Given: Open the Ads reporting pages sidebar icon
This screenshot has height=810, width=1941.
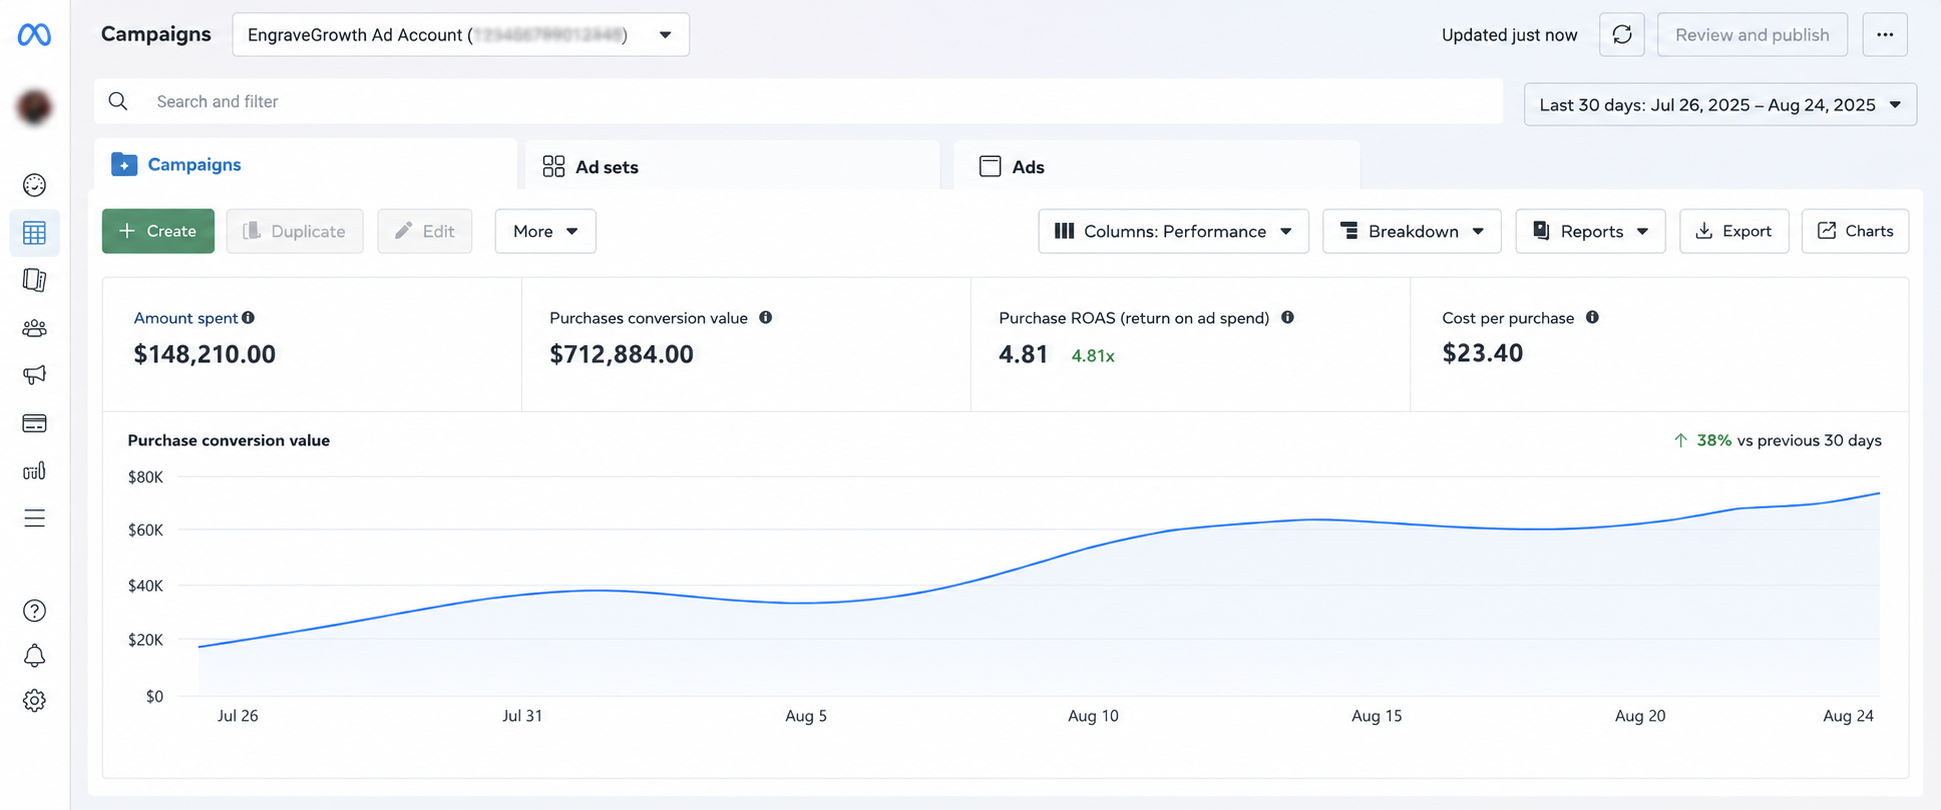Looking at the screenshot, I should [34, 280].
